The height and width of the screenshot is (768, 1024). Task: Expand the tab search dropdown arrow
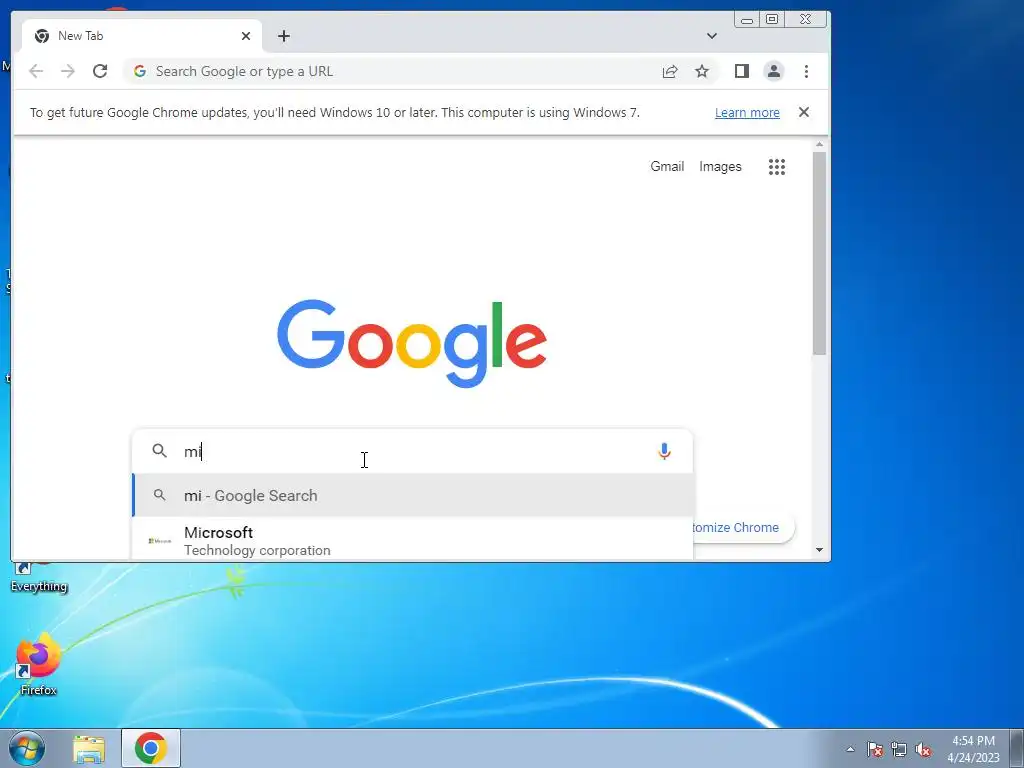712,36
